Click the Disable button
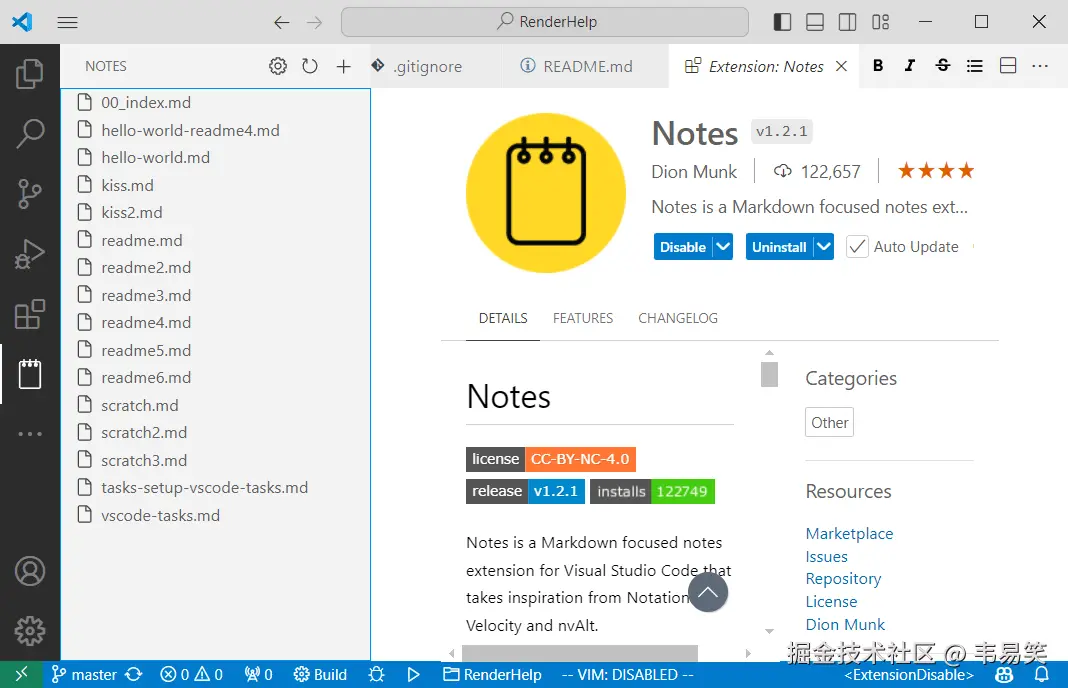Viewport: 1068px width, 688px height. tap(683, 247)
